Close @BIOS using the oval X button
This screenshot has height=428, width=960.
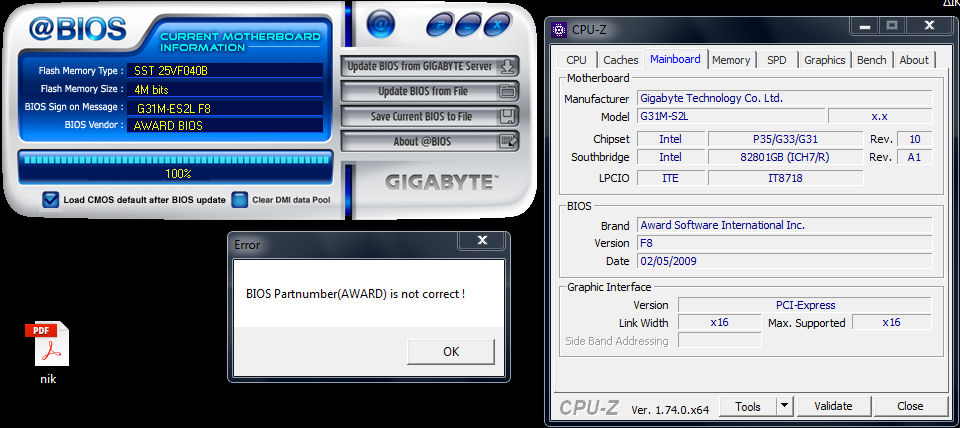coord(497,24)
